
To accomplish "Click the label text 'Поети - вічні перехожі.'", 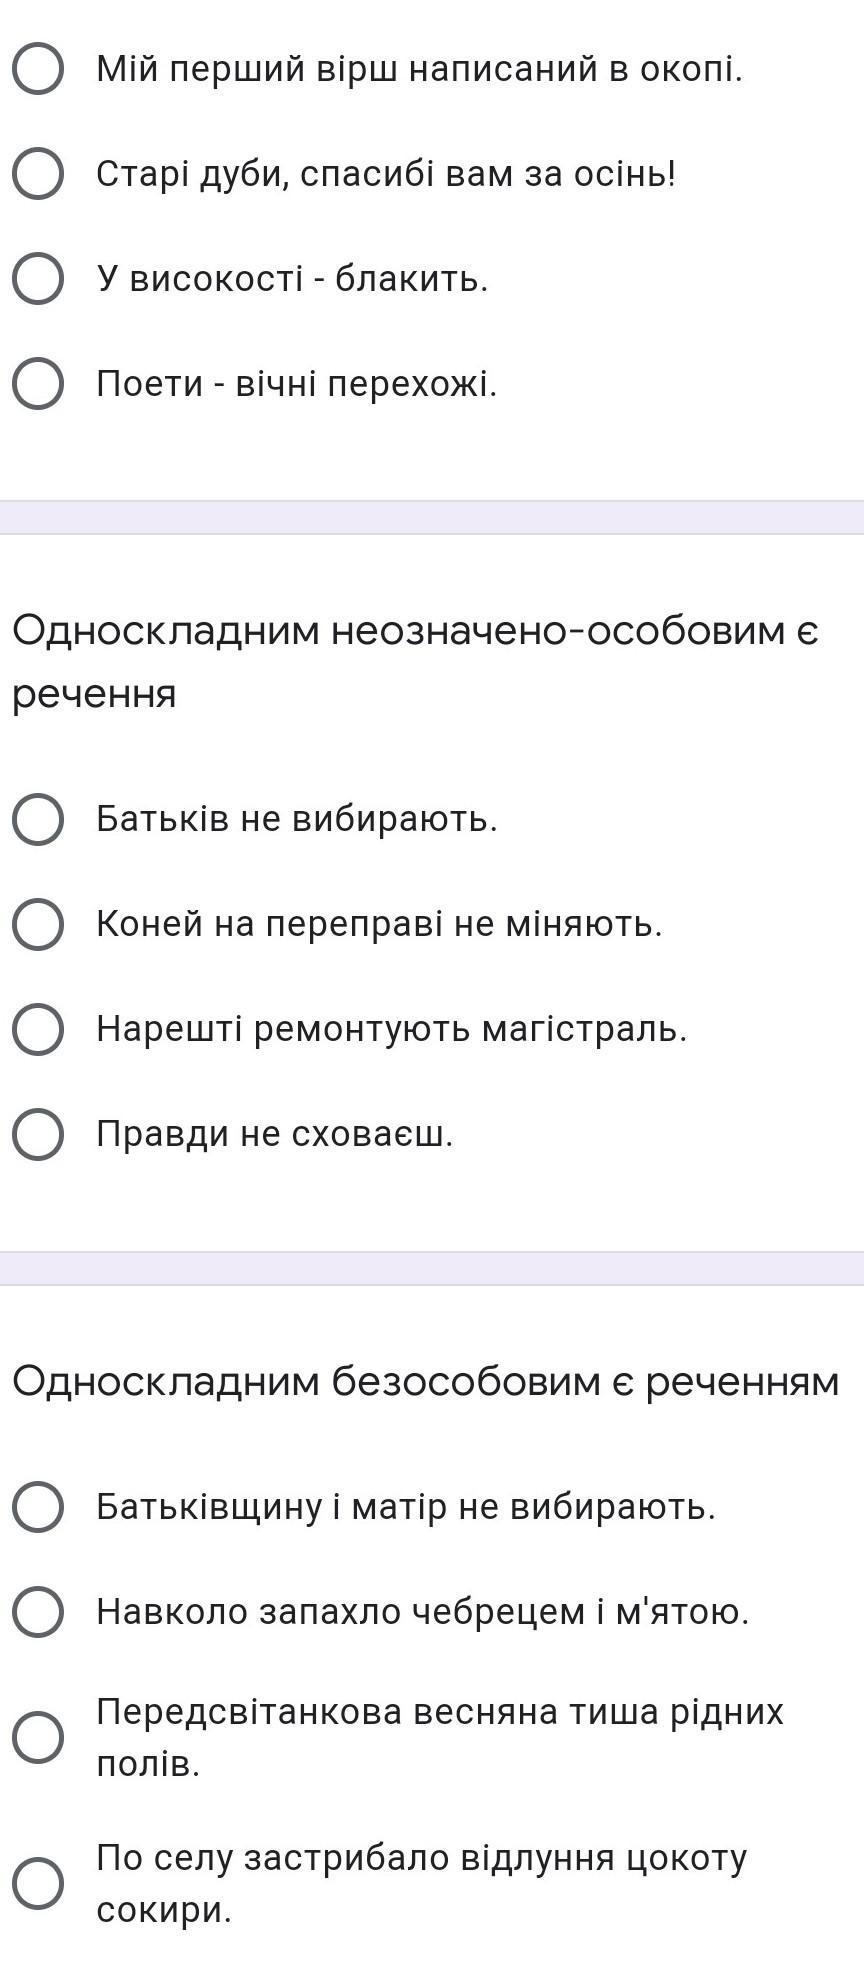I will point(296,384).
